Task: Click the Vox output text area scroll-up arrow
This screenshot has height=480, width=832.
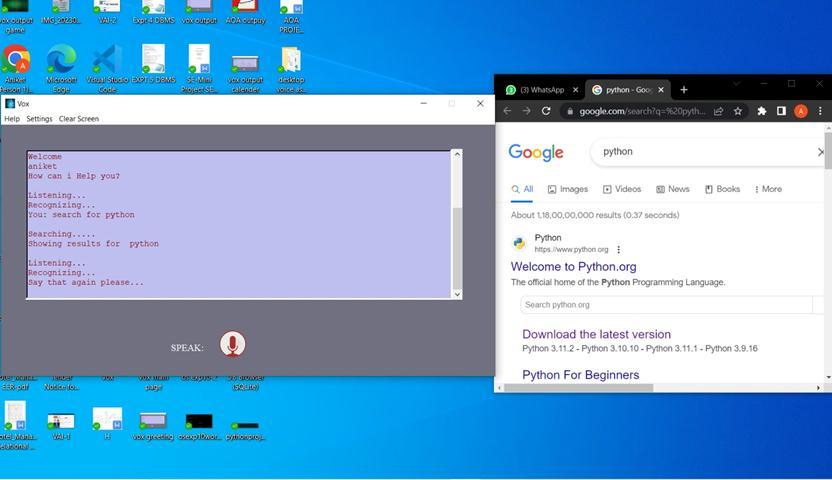Action: (x=457, y=154)
